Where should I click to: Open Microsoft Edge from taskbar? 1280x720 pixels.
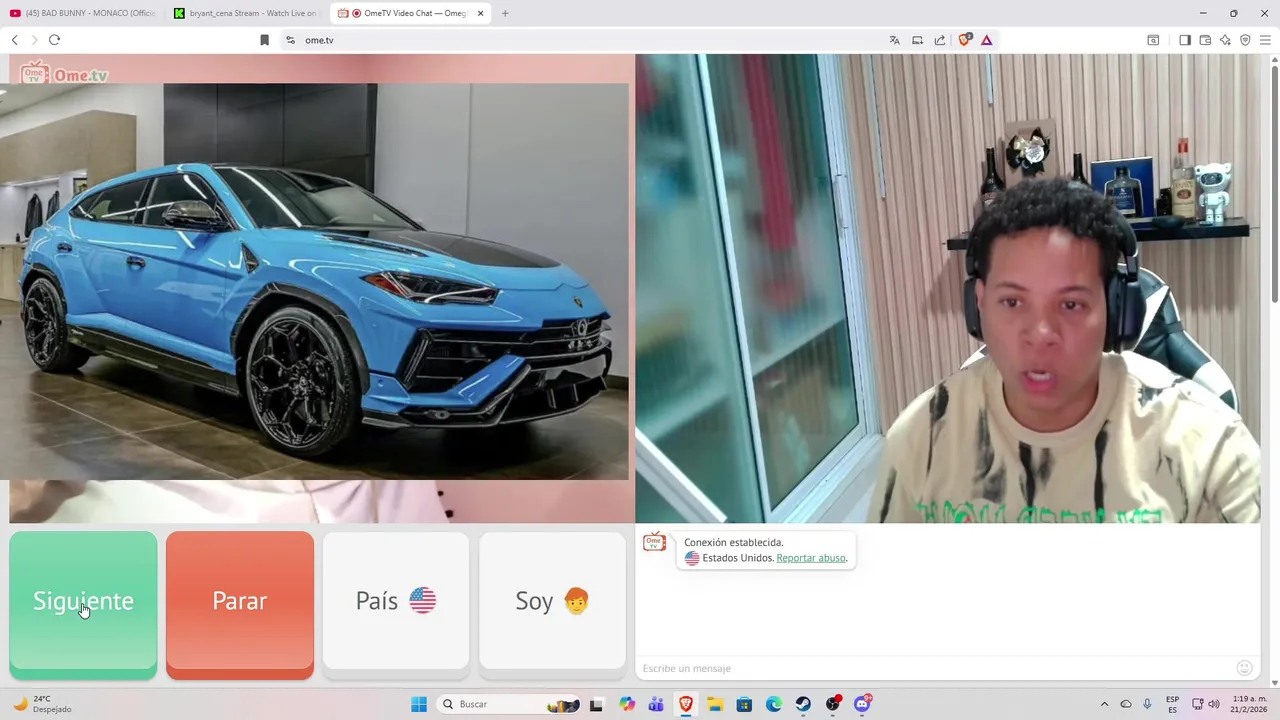click(x=774, y=704)
